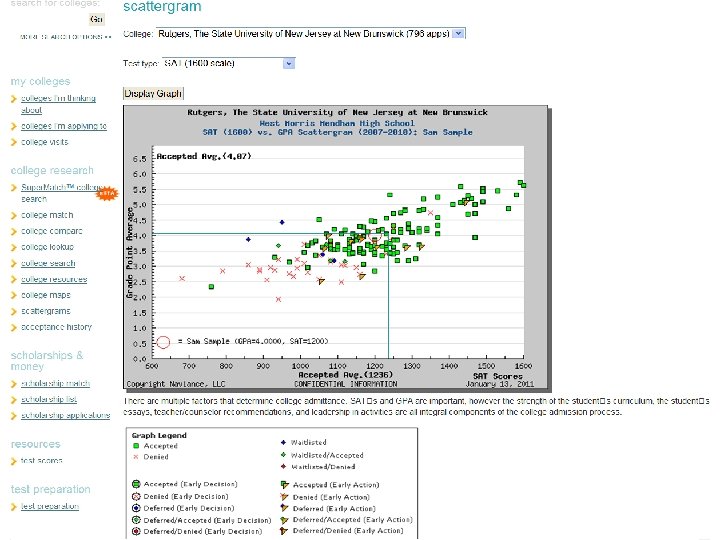Click legend Deferred Early Decision icon
This screenshot has width=720, height=540.
point(136,508)
